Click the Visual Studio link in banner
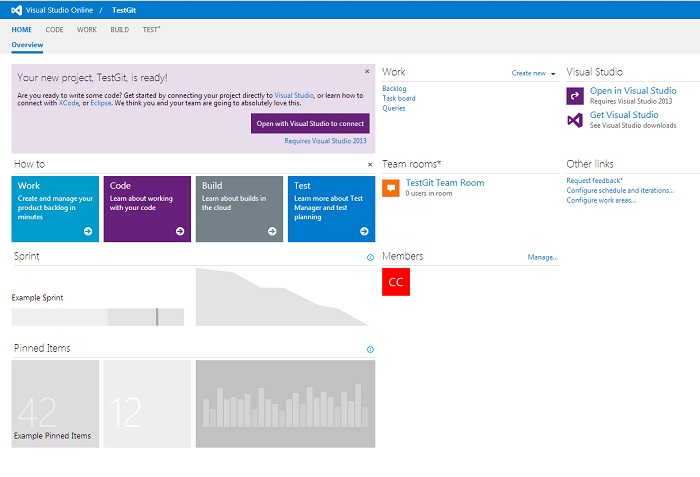 (x=294, y=95)
